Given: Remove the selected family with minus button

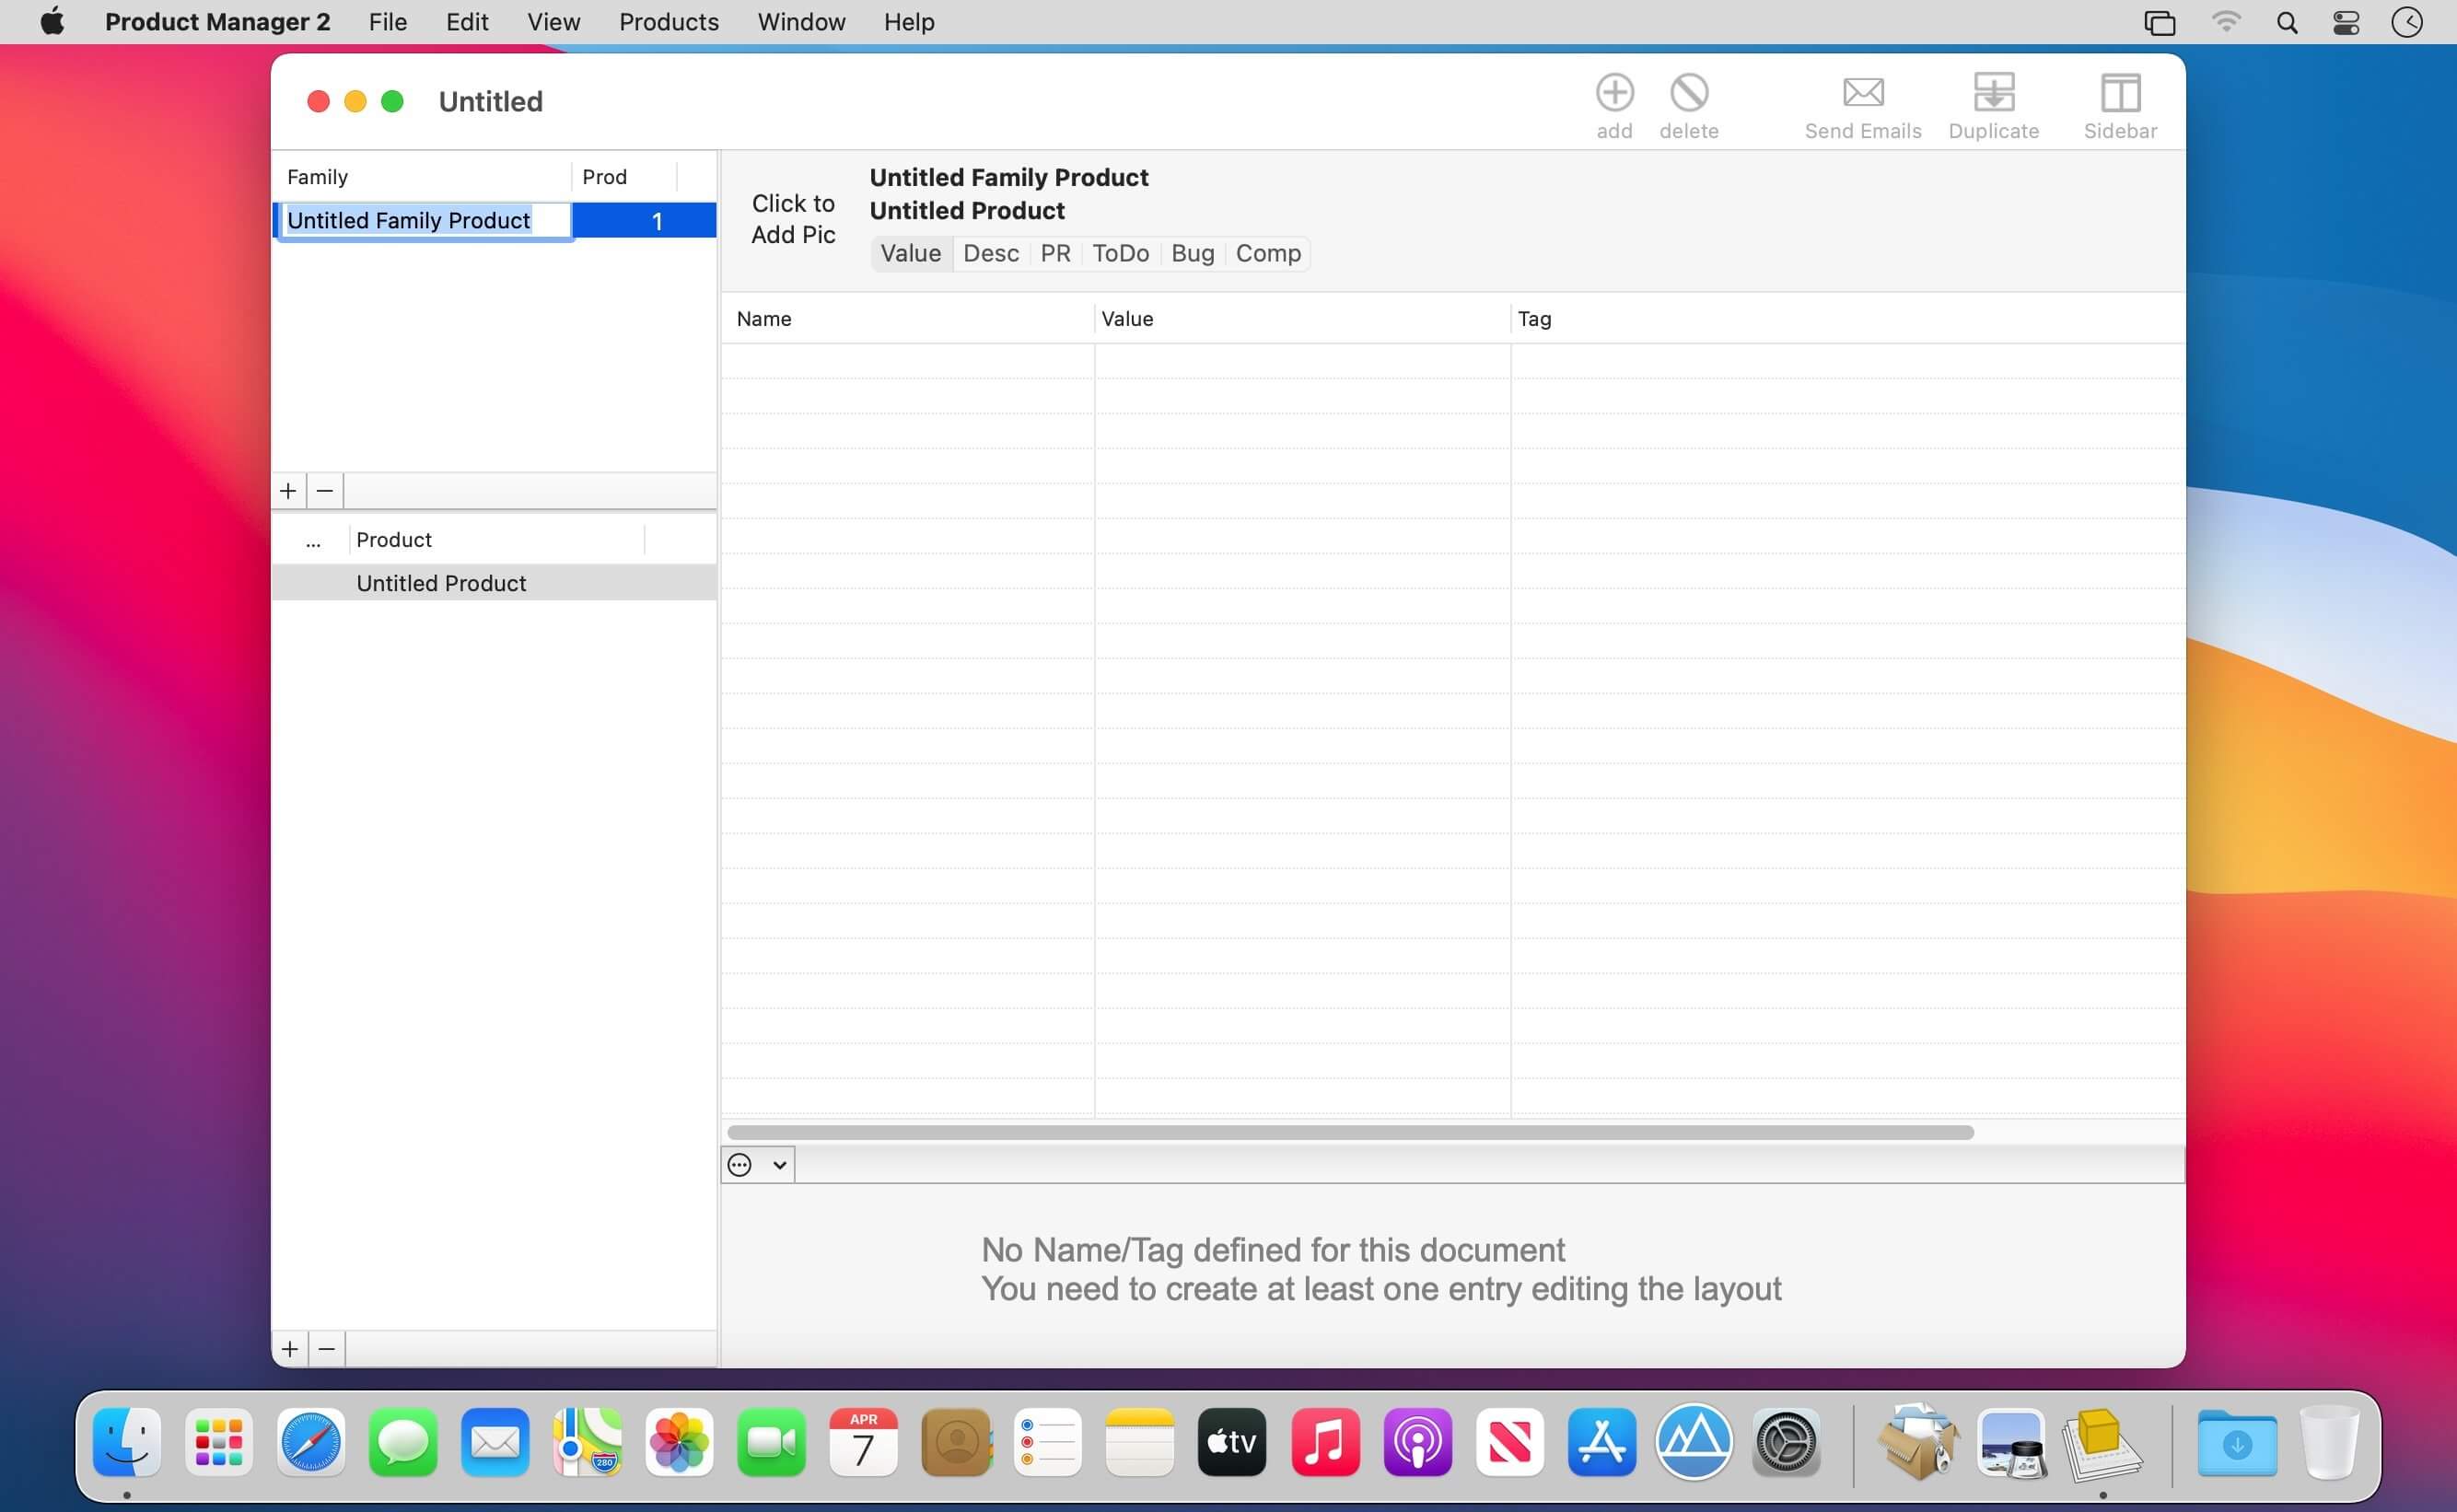Looking at the screenshot, I should tap(325, 491).
